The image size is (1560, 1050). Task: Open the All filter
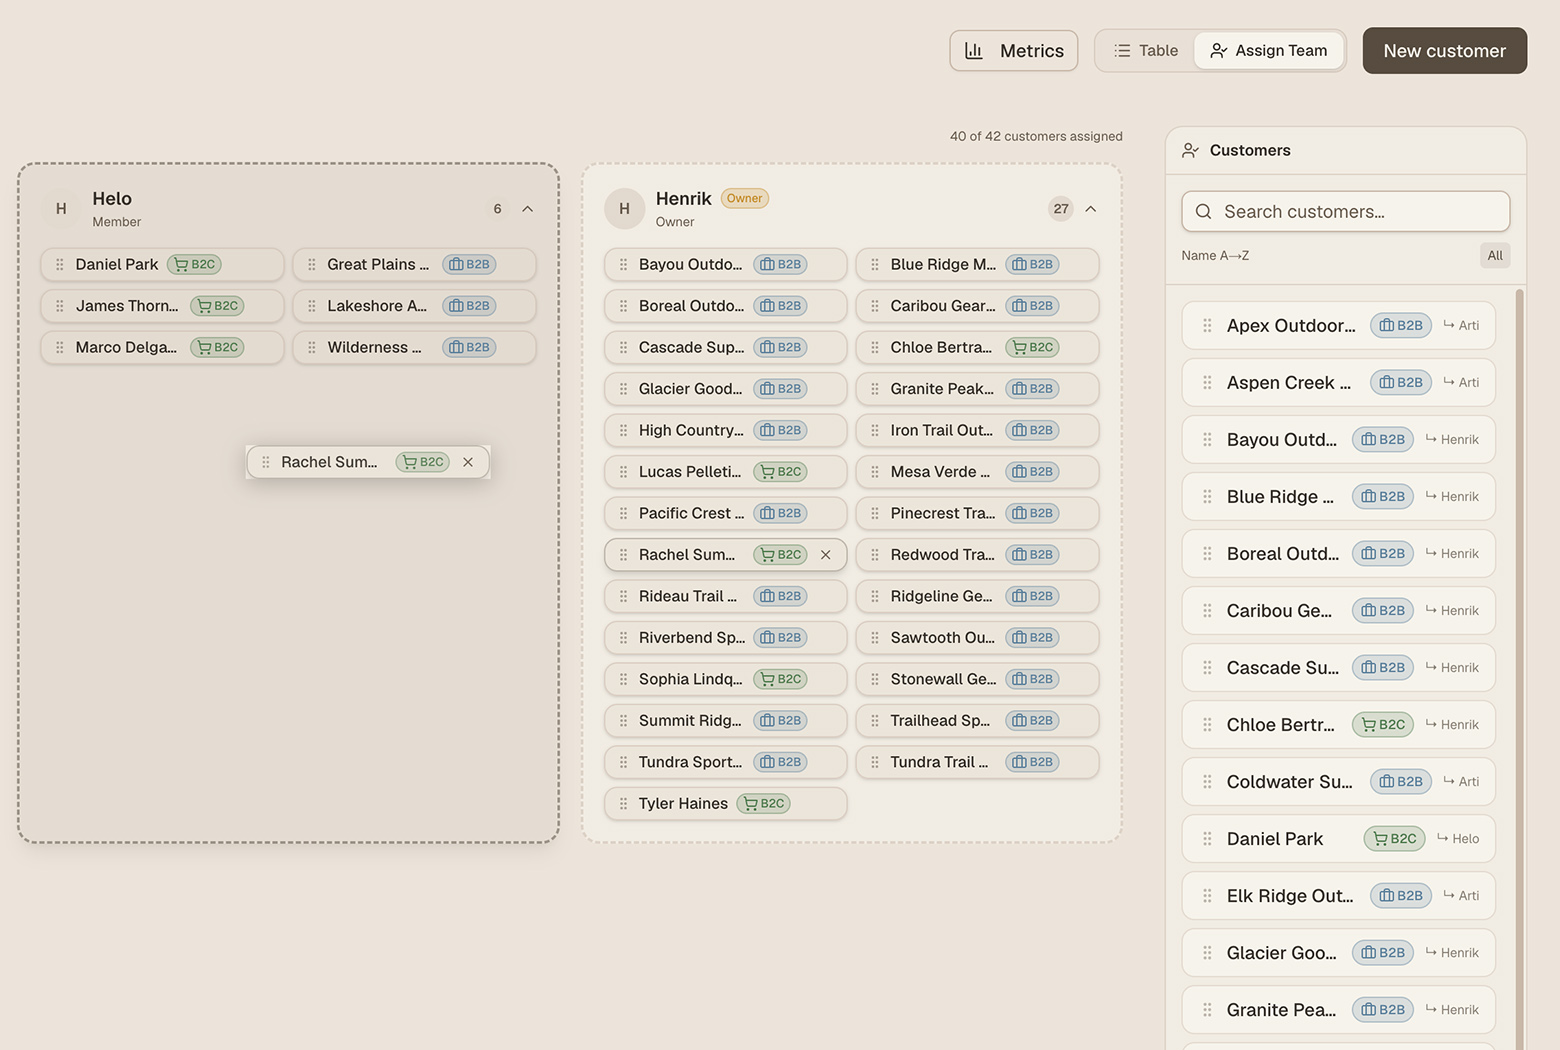pos(1494,256)
